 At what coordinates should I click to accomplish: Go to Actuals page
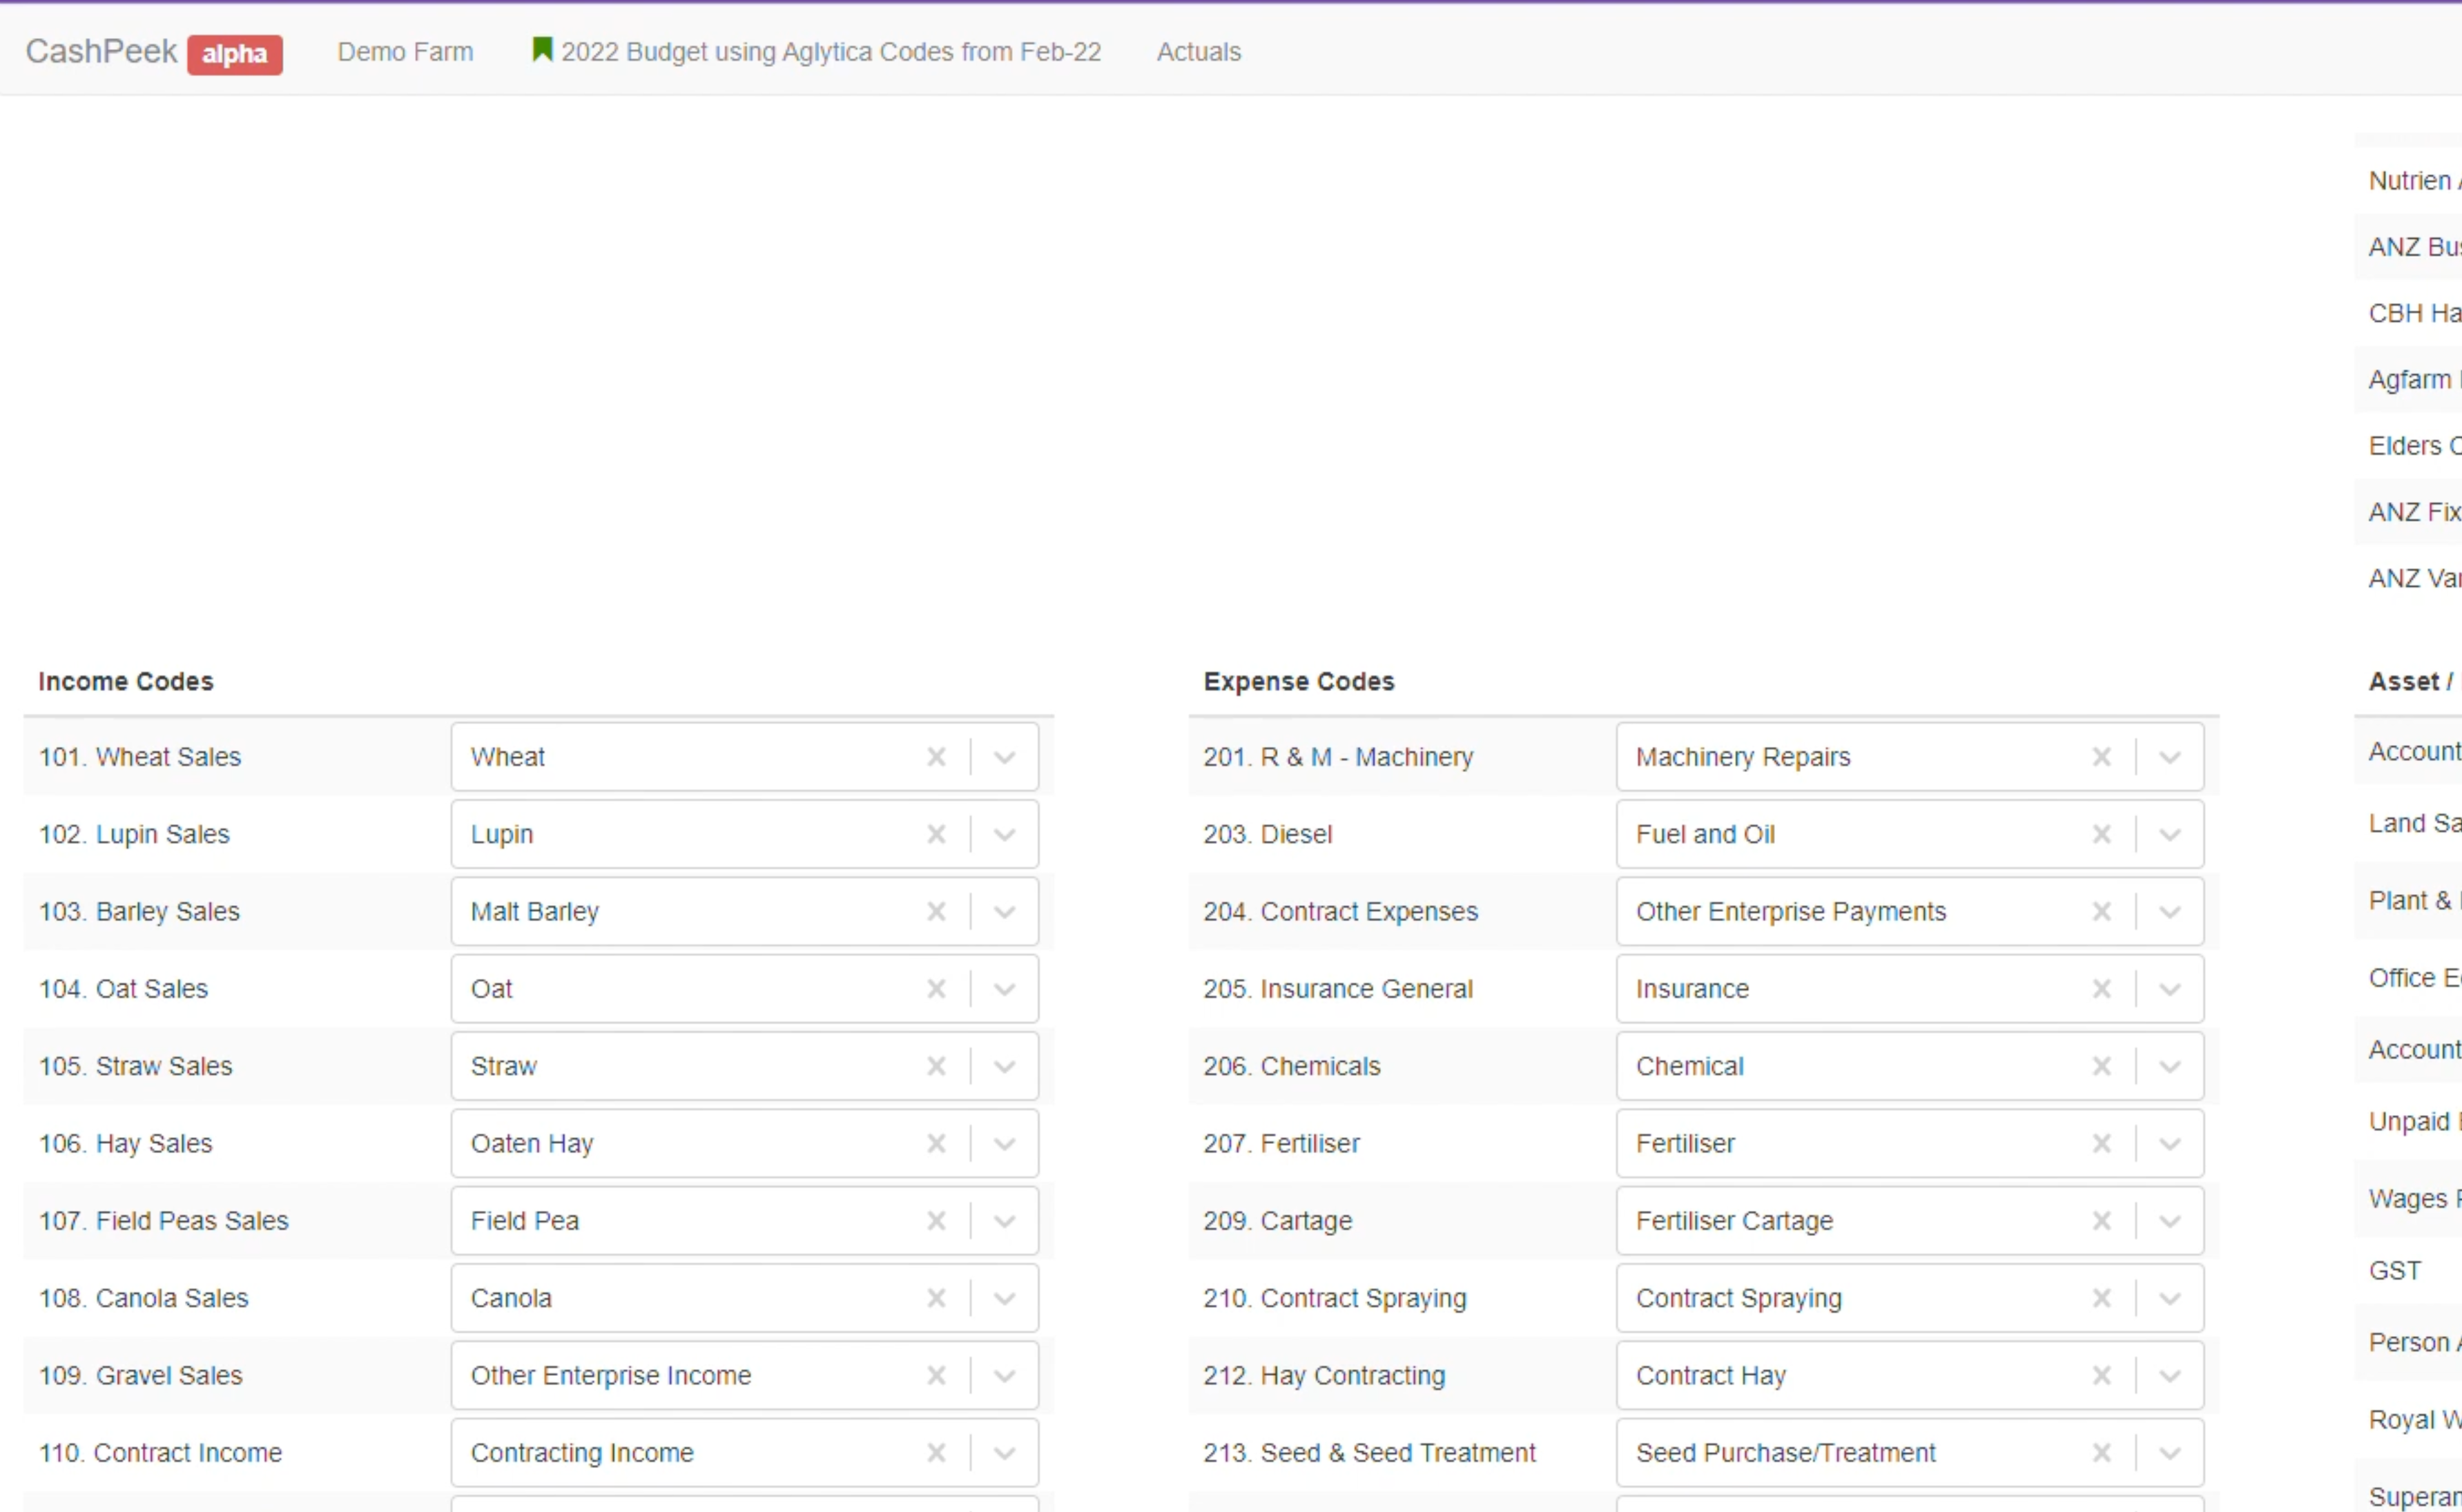tap(1198, 52)
